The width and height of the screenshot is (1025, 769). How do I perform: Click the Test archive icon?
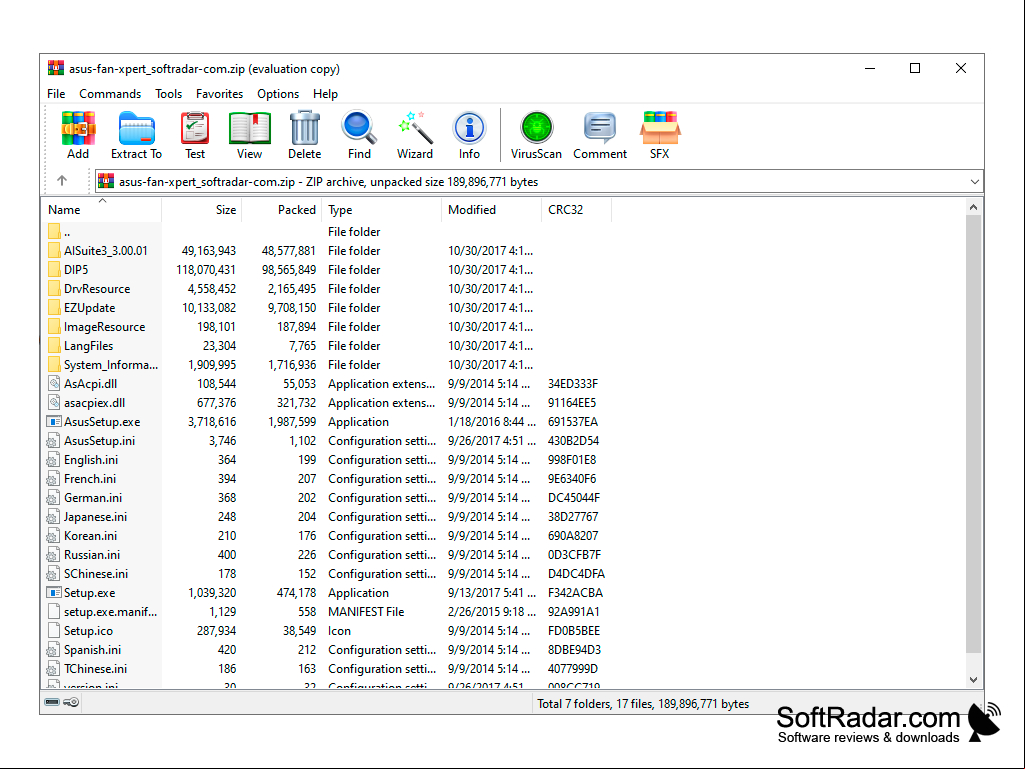[x=195, y=128]
